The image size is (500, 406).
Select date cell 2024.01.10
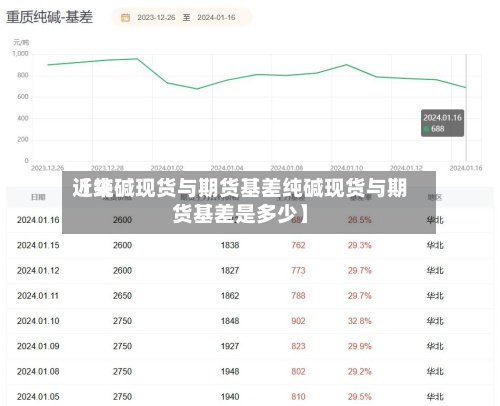(x=38, y=321)
